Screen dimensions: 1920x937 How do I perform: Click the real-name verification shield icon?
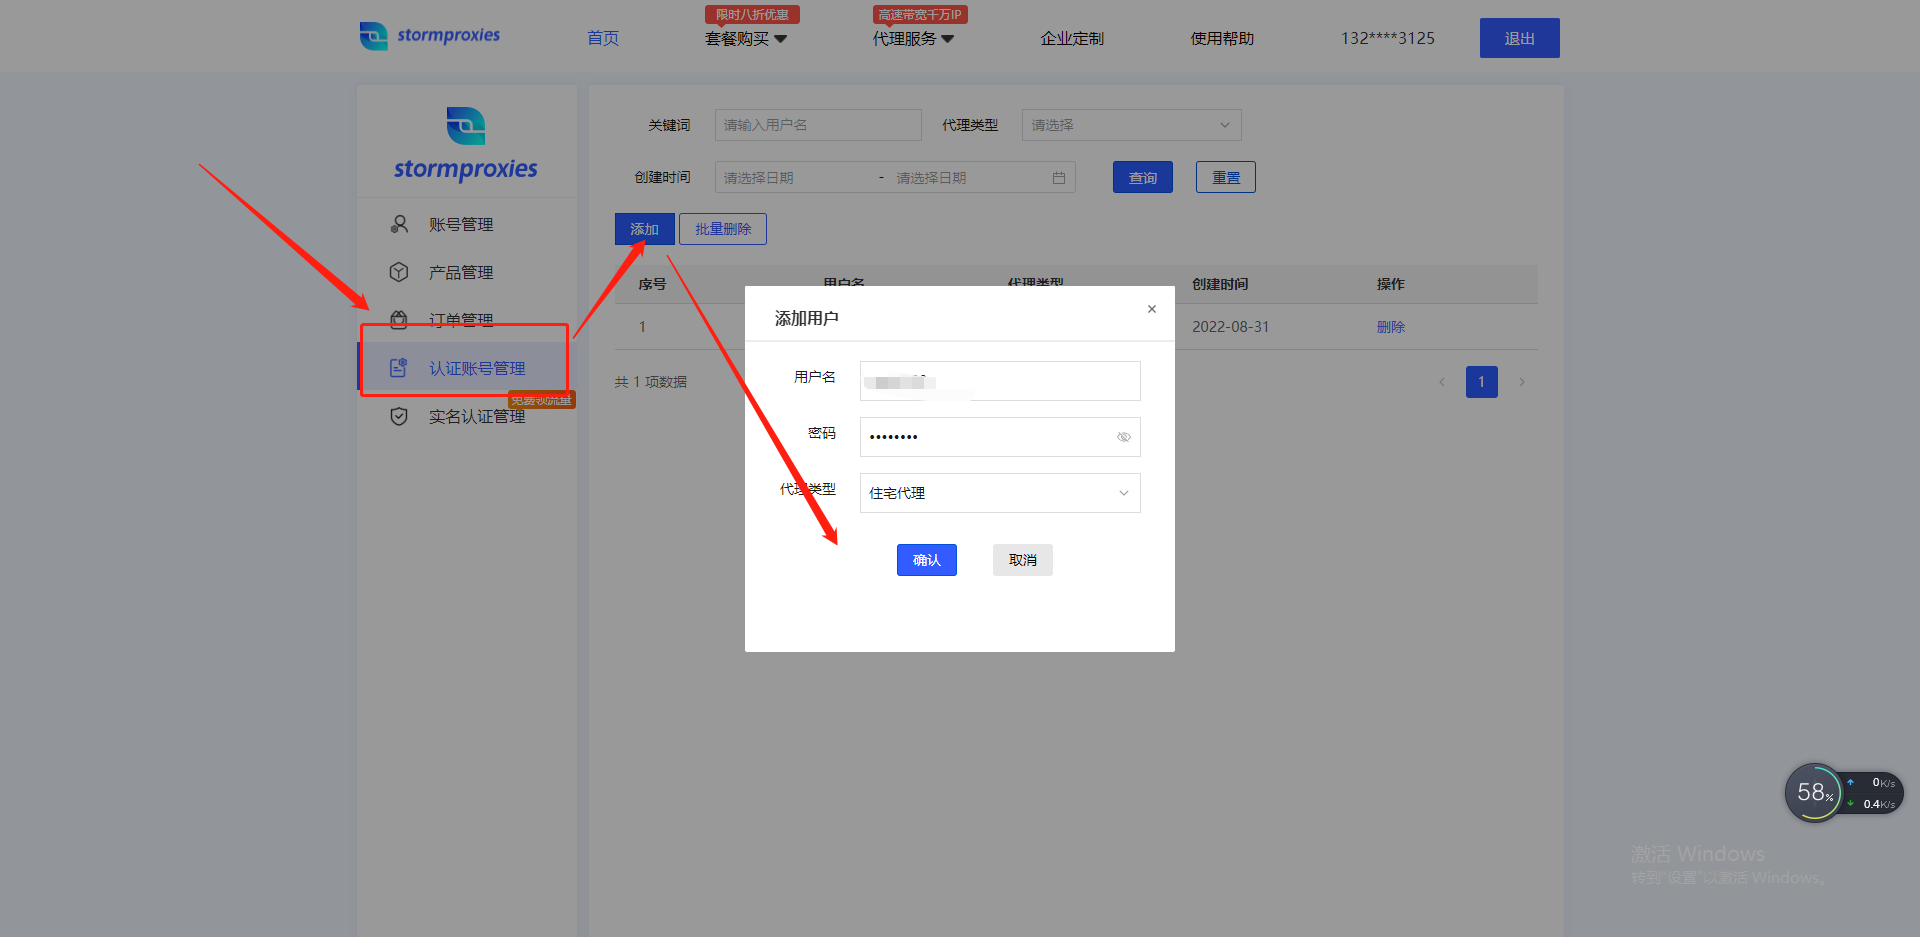(399, 416)
